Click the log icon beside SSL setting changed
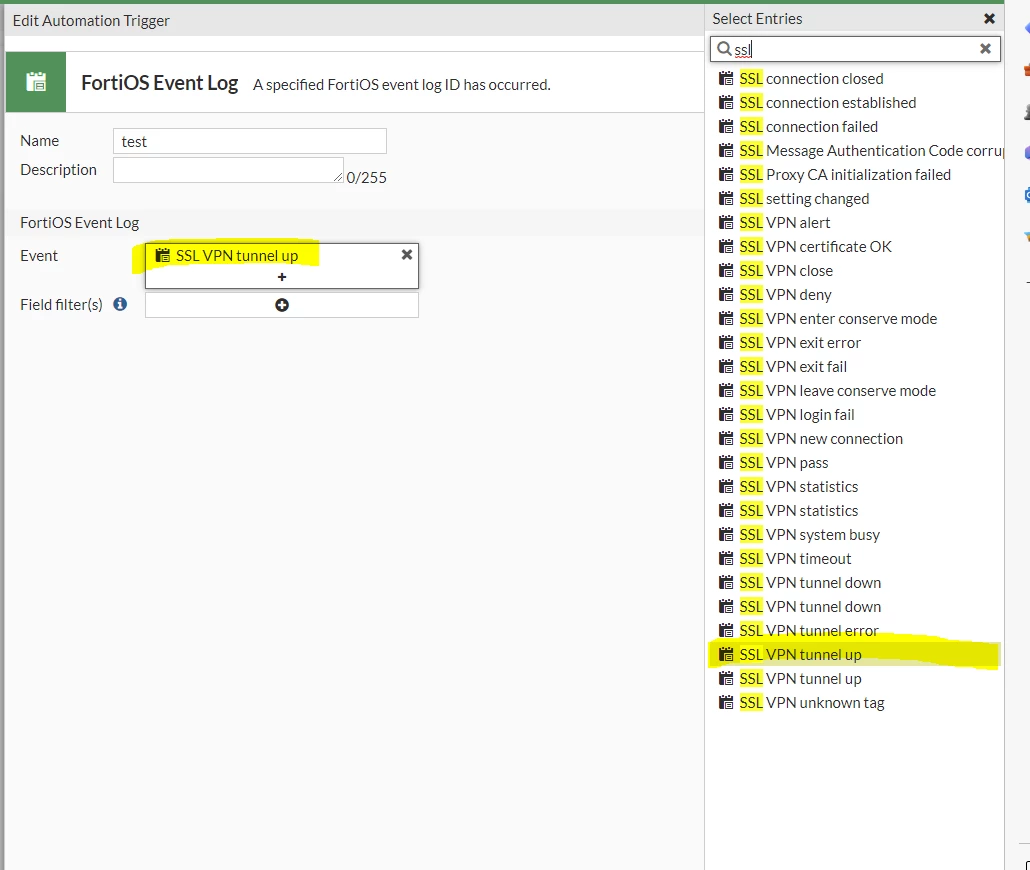The width and height of the screenshot is (1030, 870). [726, 198]
